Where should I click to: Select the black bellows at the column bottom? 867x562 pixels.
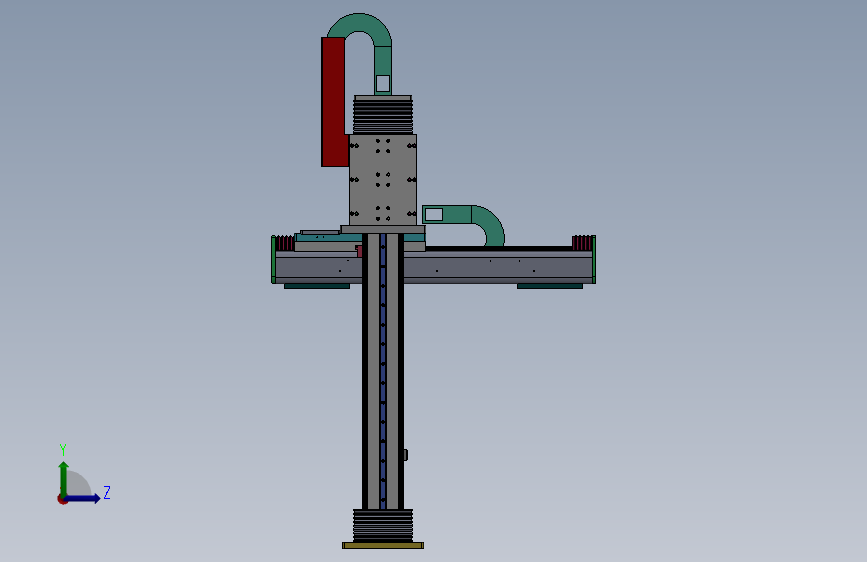click(383, 525)
